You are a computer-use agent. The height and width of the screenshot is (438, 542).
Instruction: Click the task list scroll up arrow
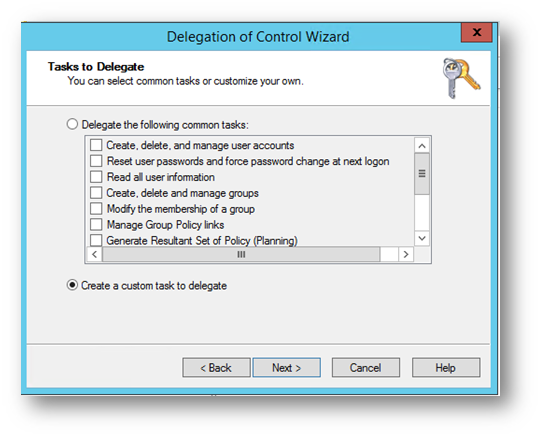[422, 146]
